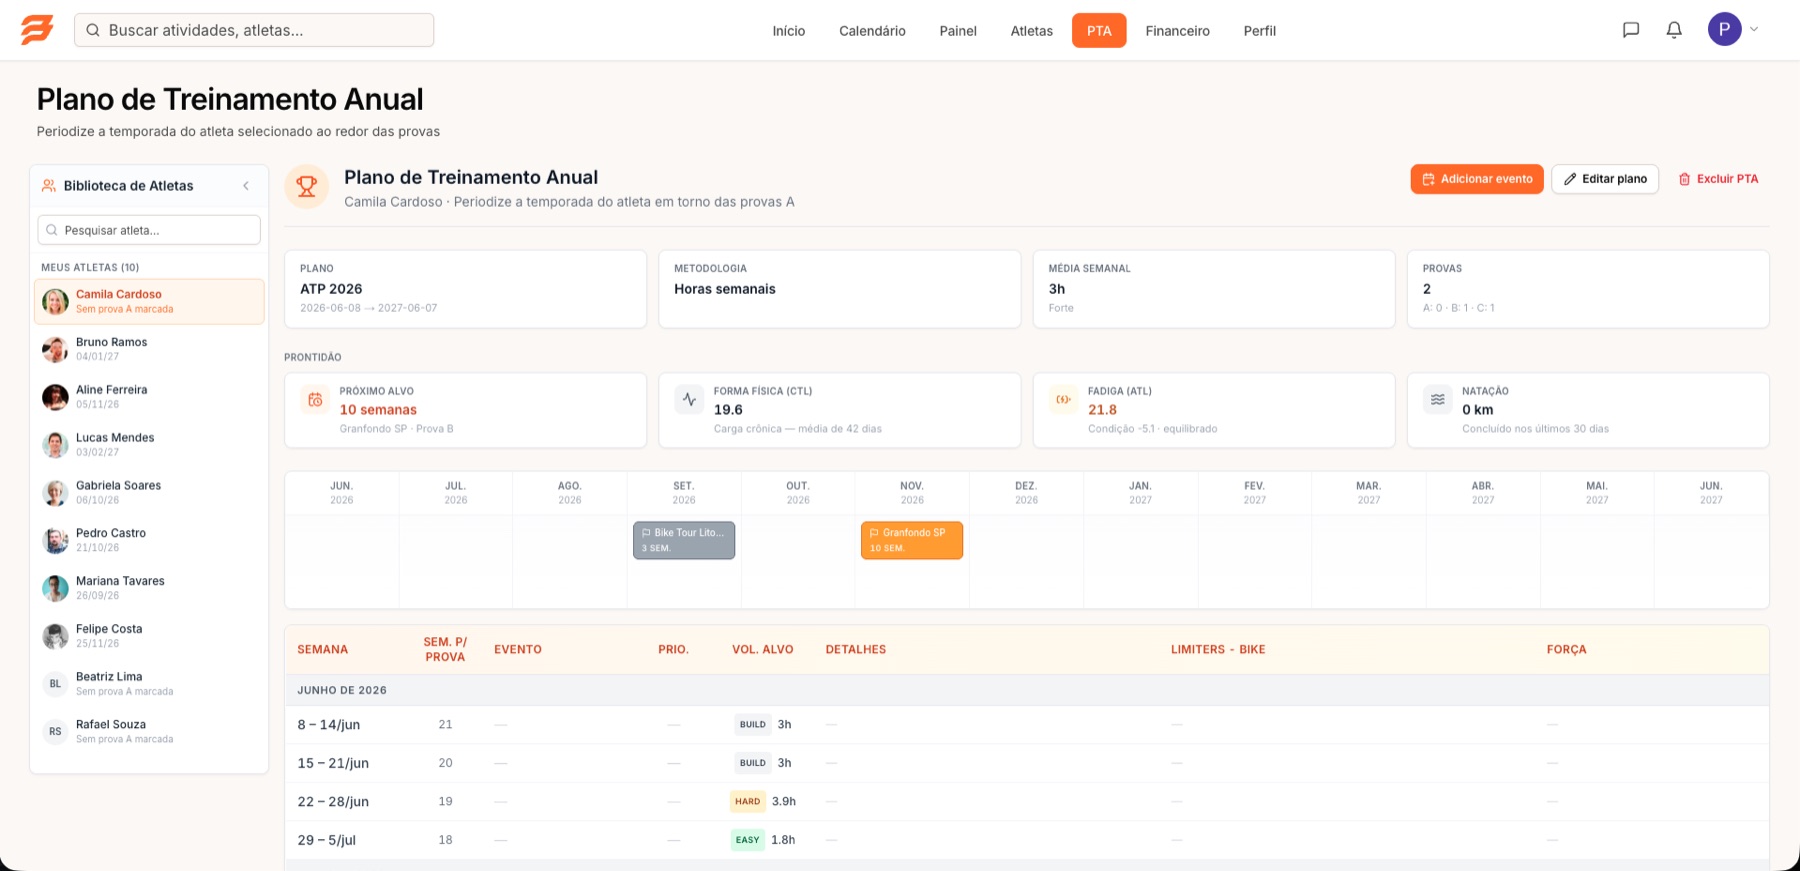Click the 8 – 14/jun week row
Viewport: 1800px width, 871px height.
coord(1027,724)
